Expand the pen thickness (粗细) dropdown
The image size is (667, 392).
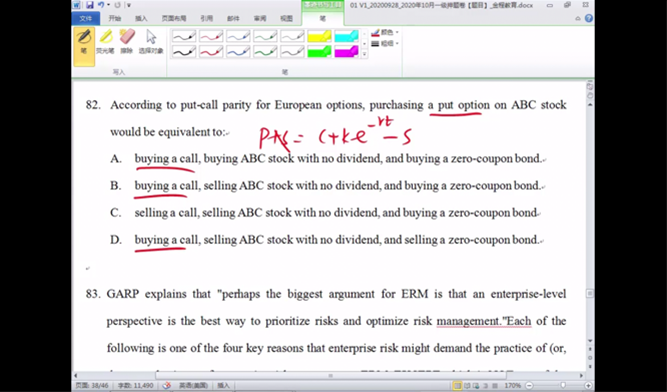coord(385,43)
